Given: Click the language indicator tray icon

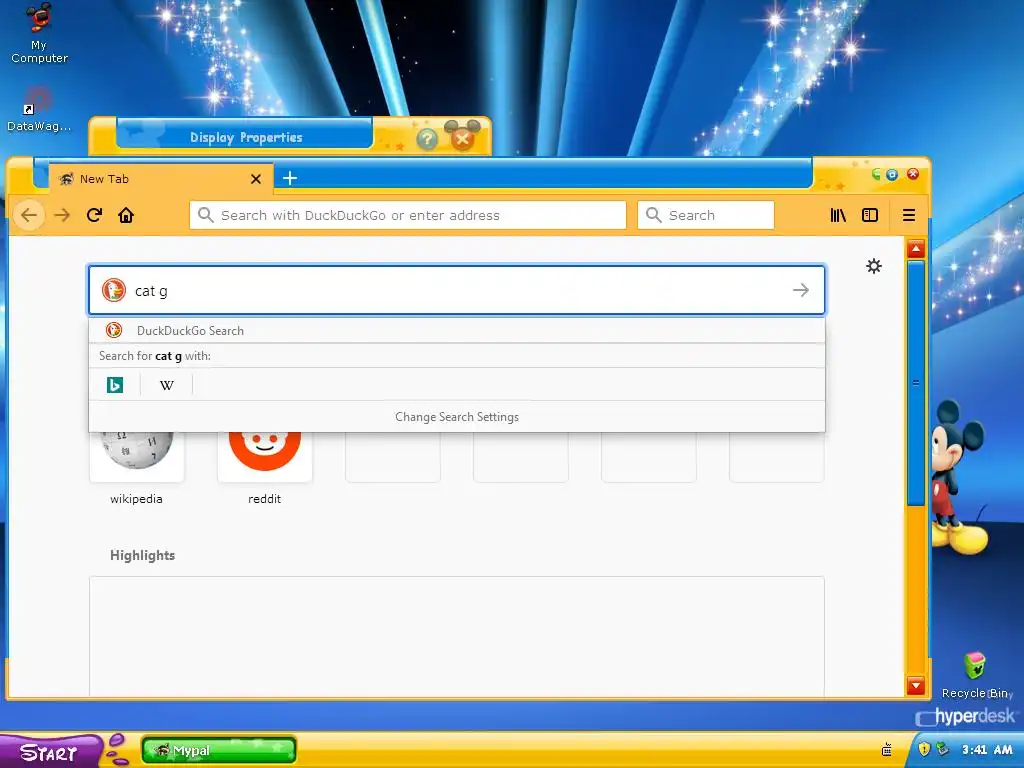Looking at the screenshot, I should point(887,749).
